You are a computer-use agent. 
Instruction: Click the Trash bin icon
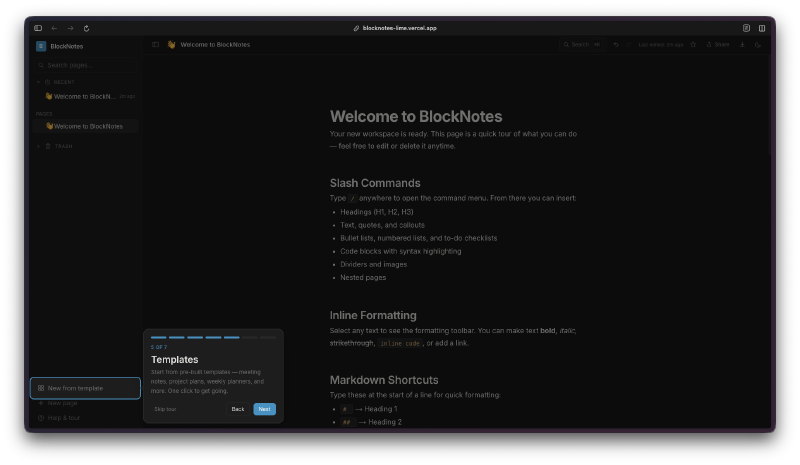click(48, 146)
